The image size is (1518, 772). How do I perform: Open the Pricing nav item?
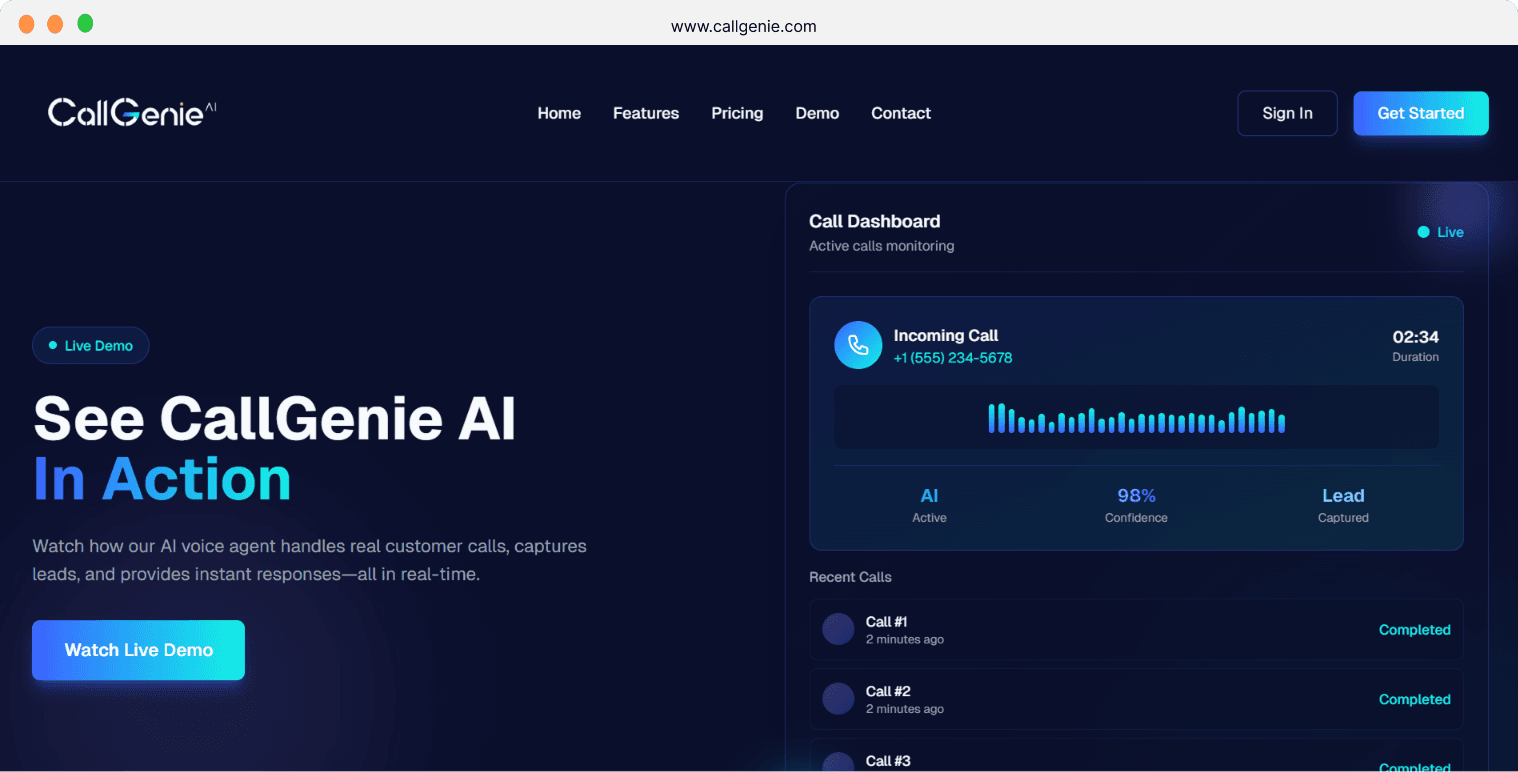pos(737,113)
